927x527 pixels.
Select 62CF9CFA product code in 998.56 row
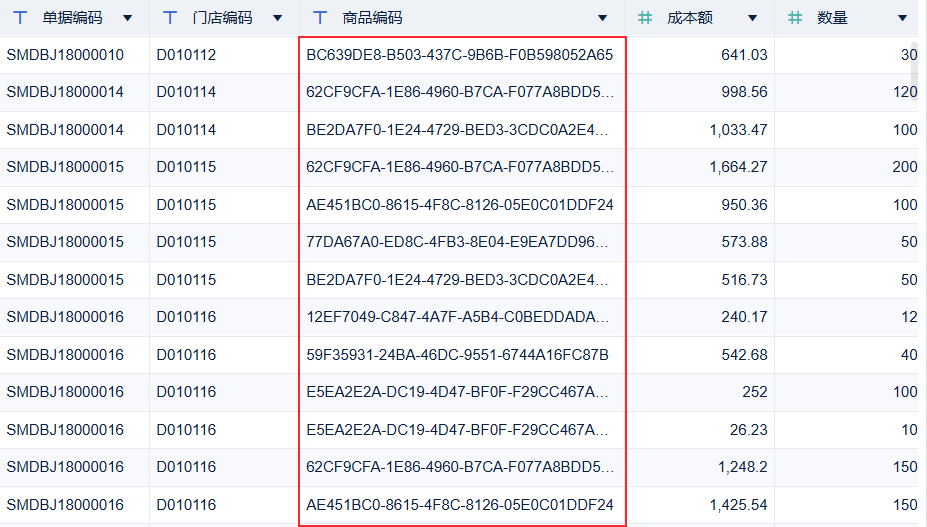pyautogui.click(x=459, y=92)
